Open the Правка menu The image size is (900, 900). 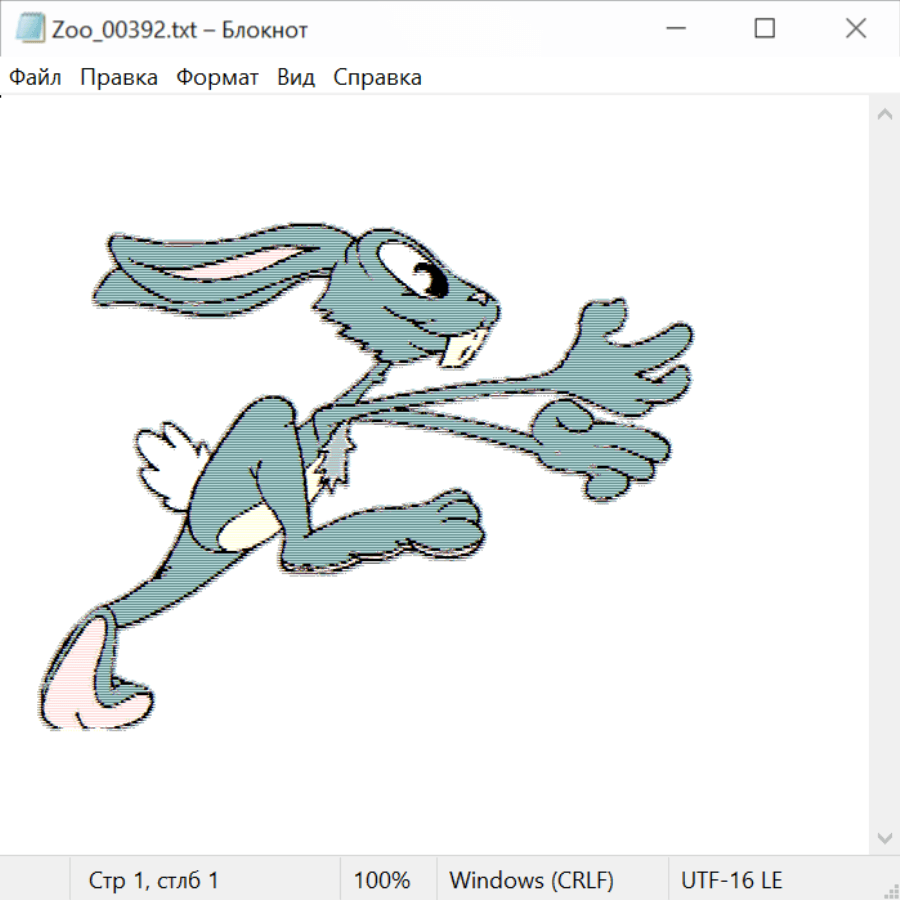point(119,78)
